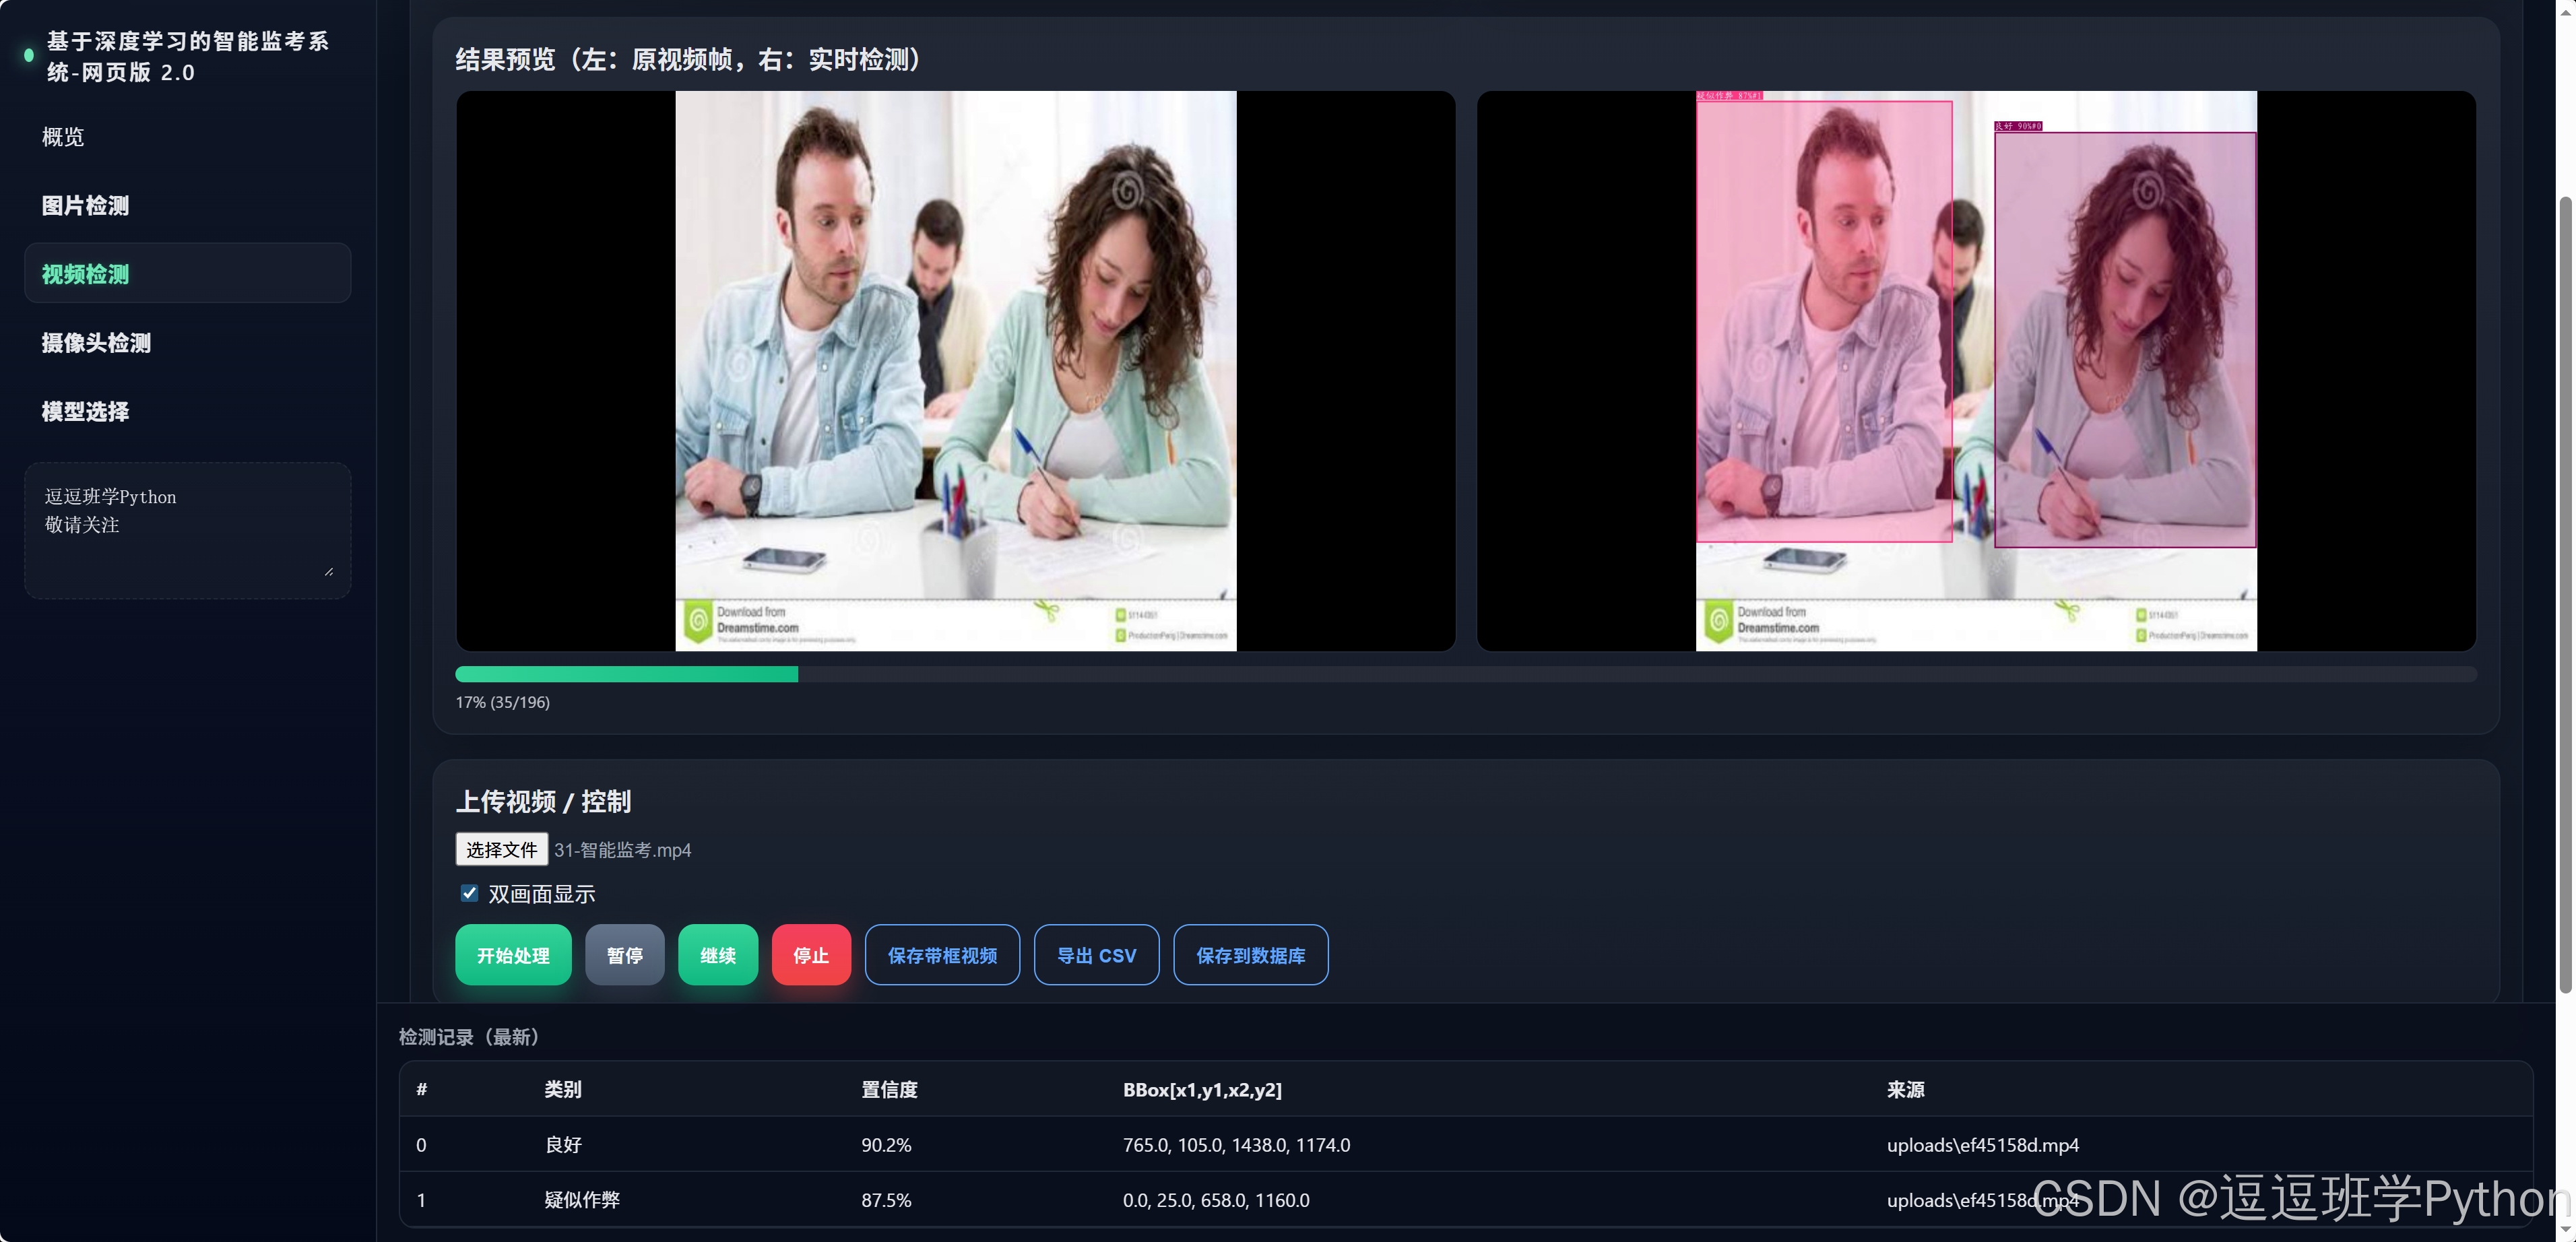Click the real-time detection preview frame

[x=1975, y=371]
